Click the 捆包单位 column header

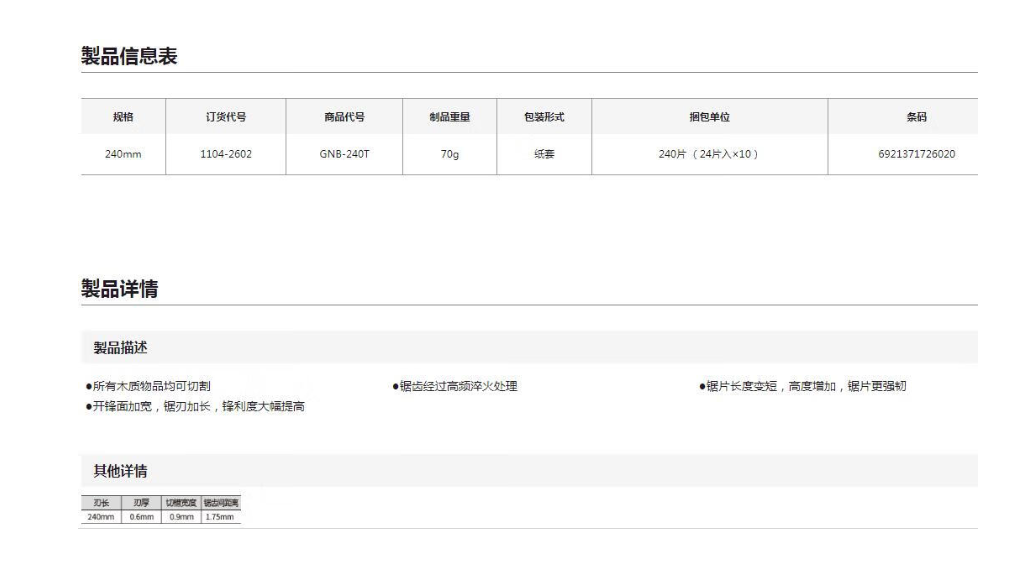coord(709,117)
